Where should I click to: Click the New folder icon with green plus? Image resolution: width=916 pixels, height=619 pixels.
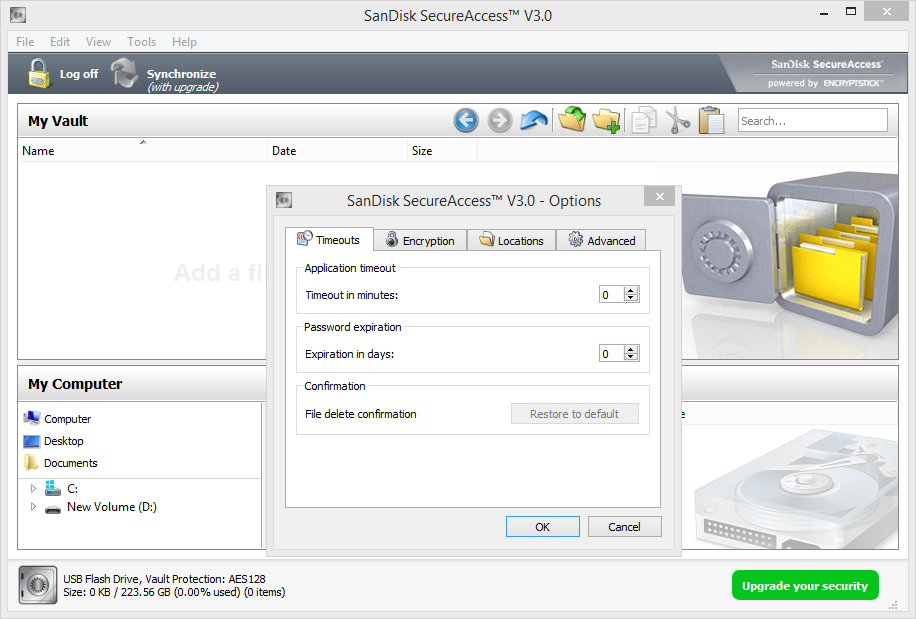(x=606, y=120)
